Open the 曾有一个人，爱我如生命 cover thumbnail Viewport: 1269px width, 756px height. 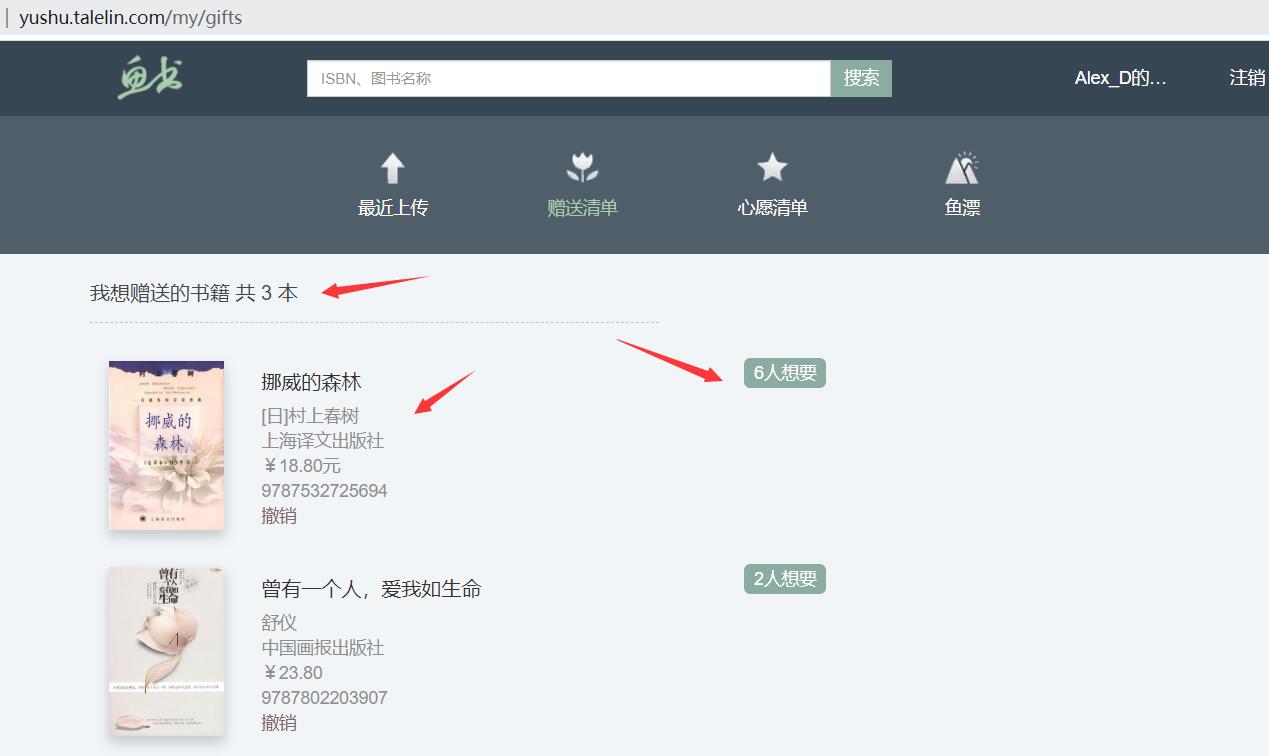(x=166, y=651)
